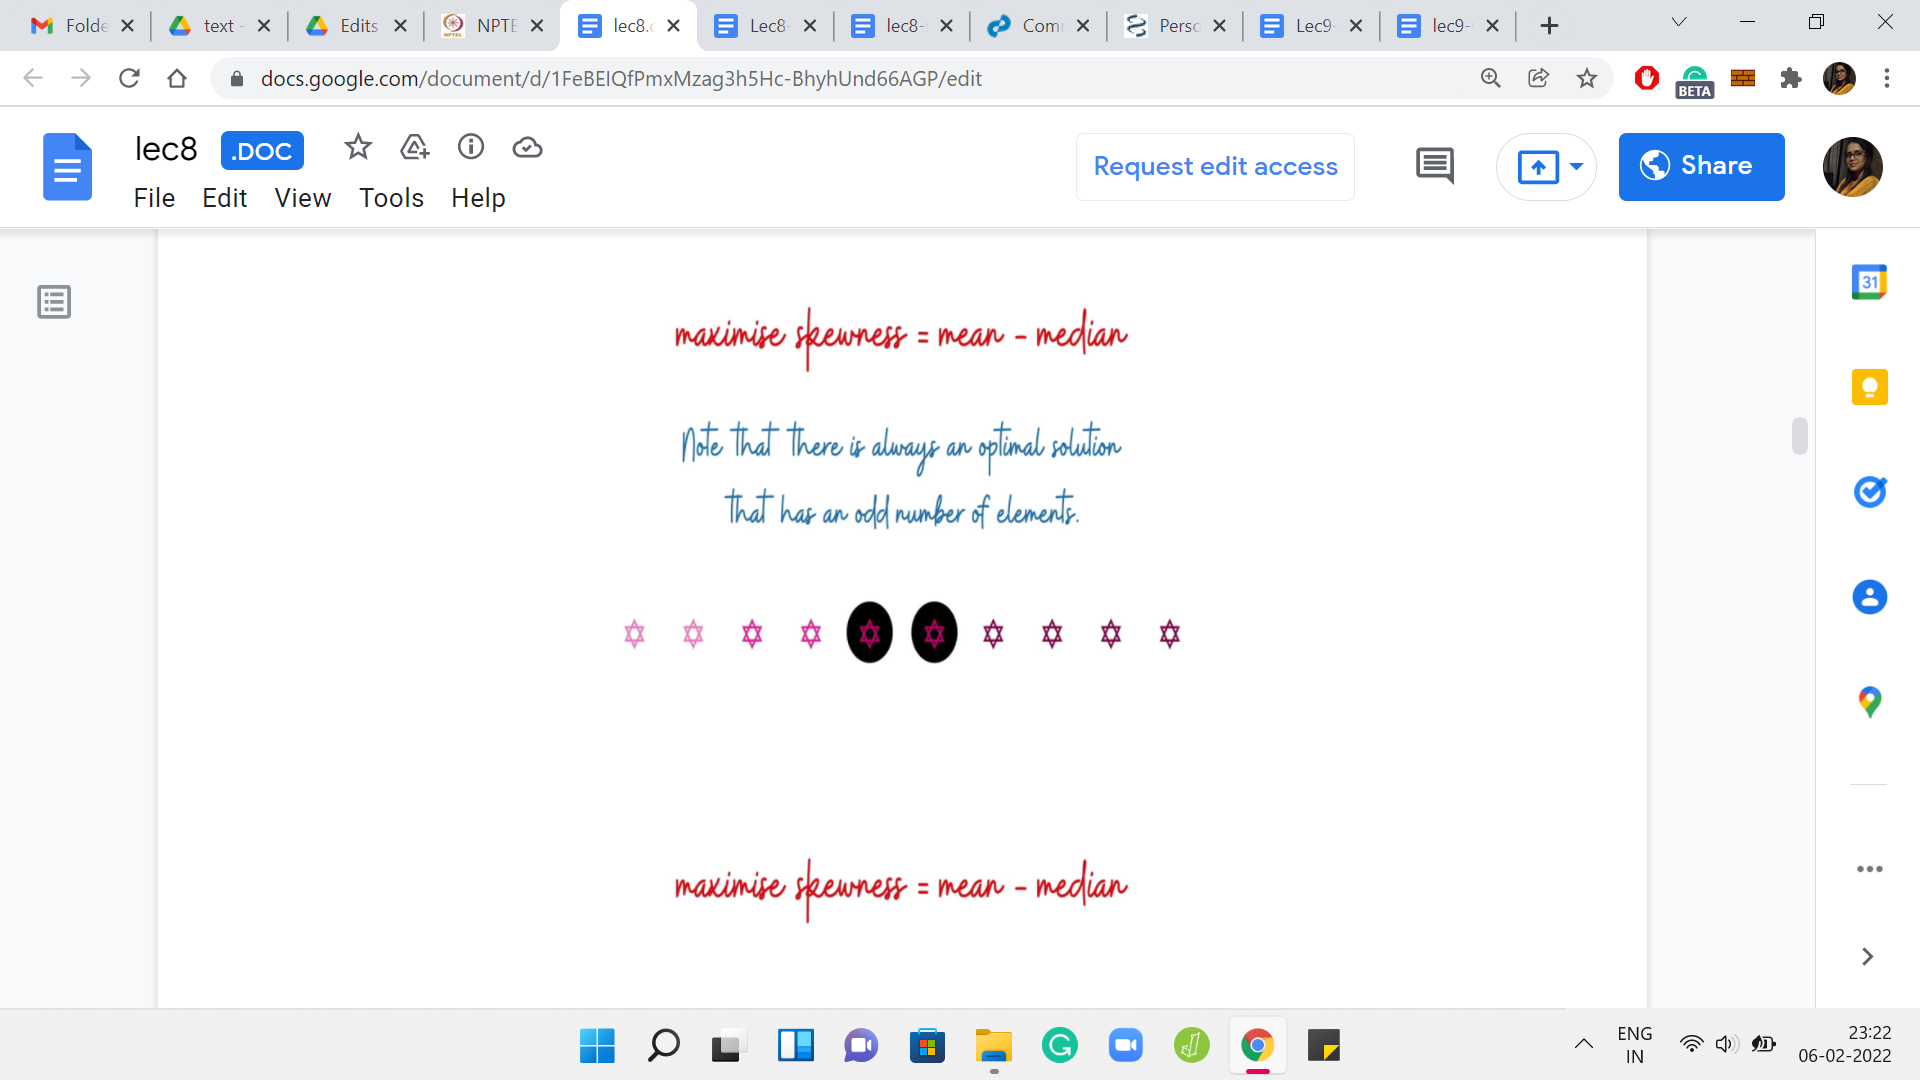Expand the present dropdown arrow
1920x1080 pixels.
(1576, 166)
